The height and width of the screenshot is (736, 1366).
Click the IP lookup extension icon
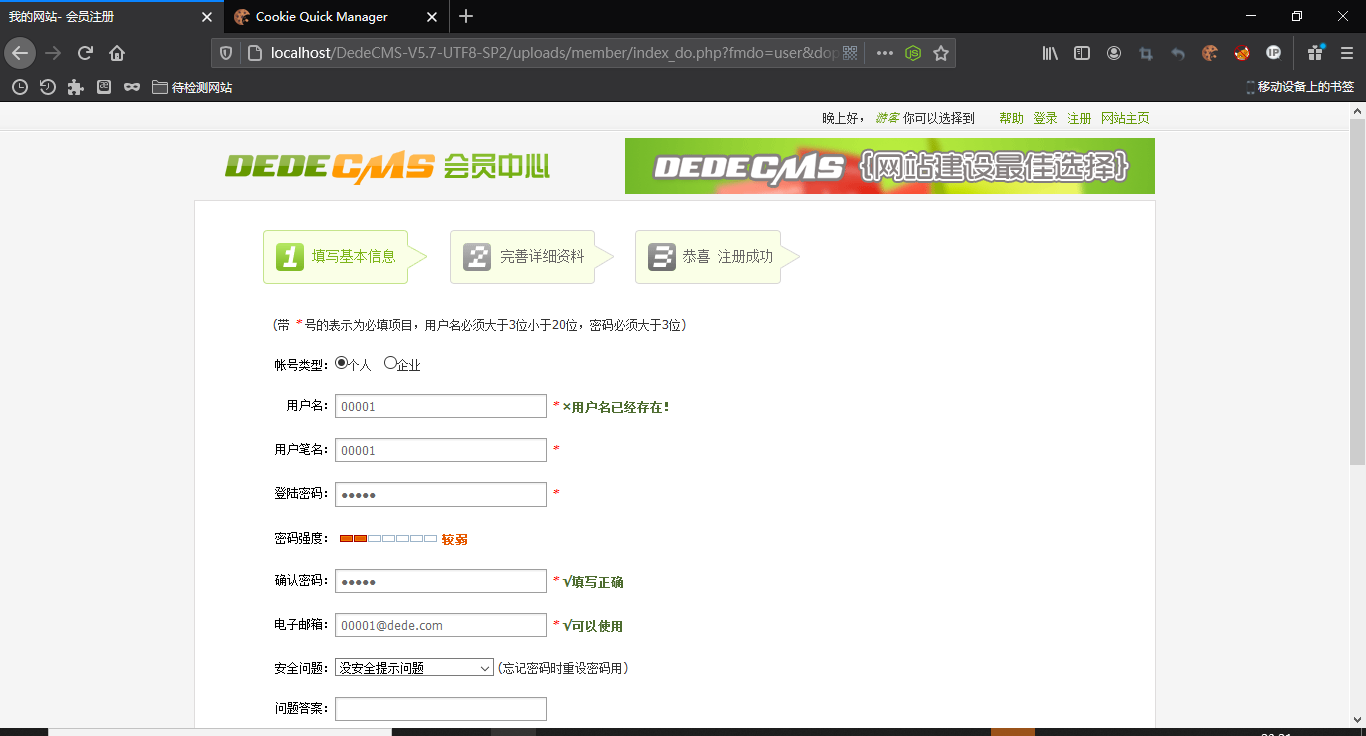pos(1273,53)
